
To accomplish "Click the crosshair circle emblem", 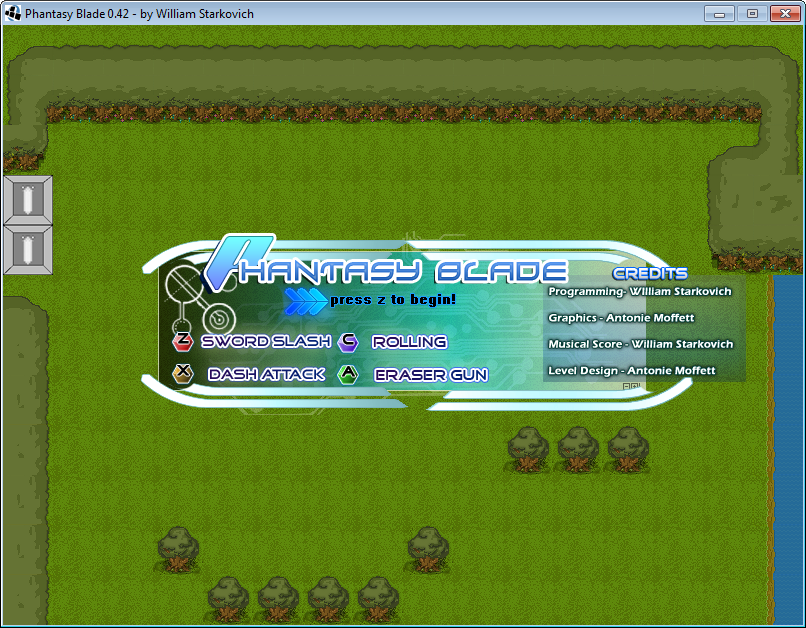I will [184, 286].
